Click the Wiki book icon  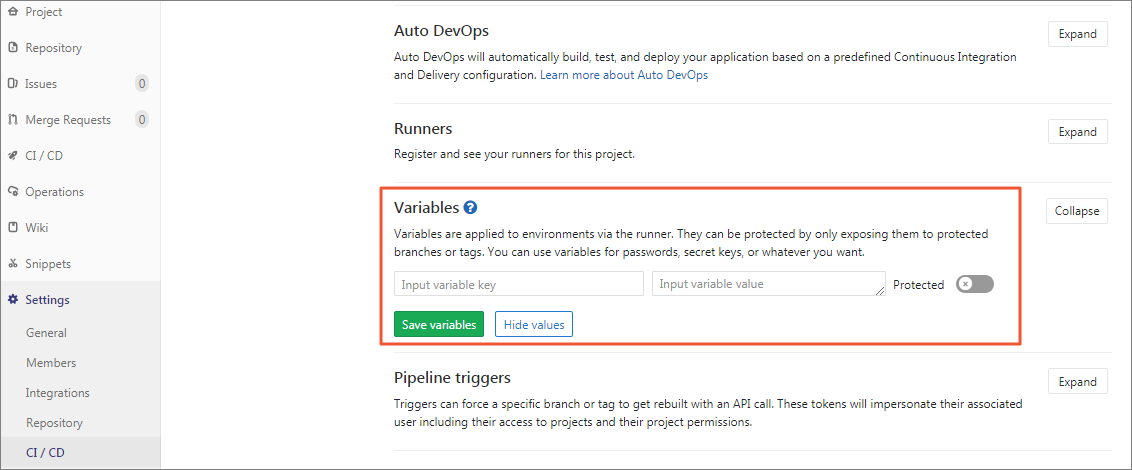pos(12,228)
